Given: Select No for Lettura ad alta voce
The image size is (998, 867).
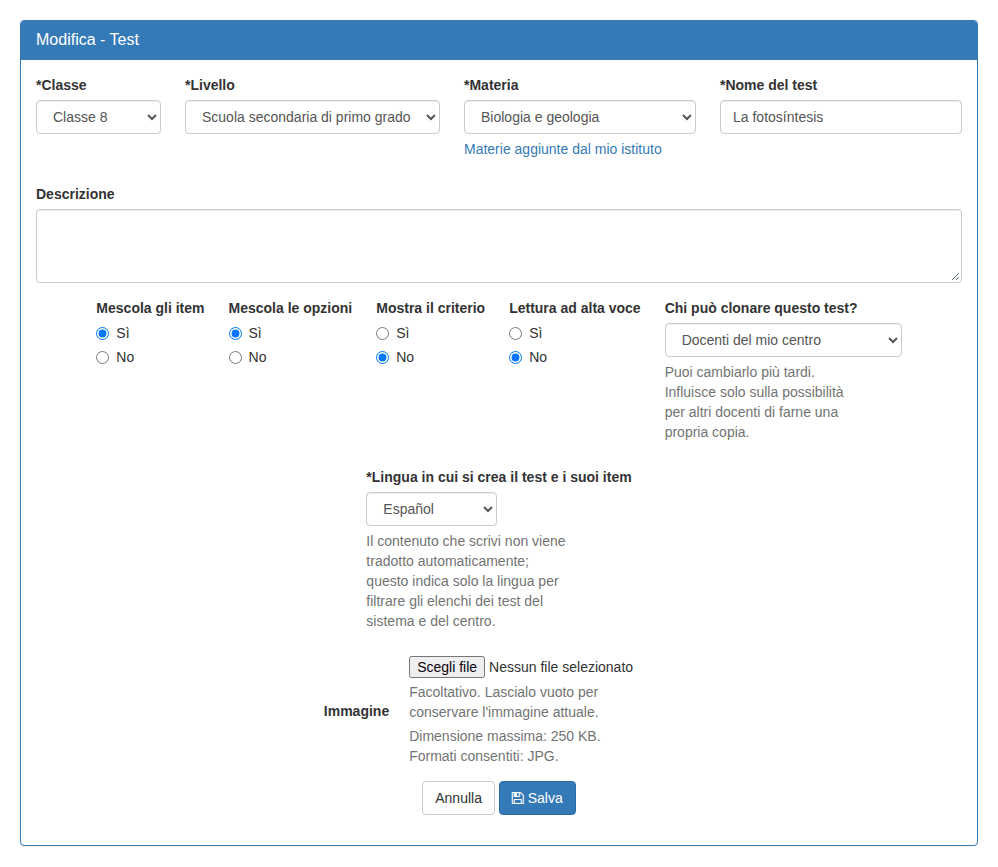Looking at the screenshot, I should 516,358.
